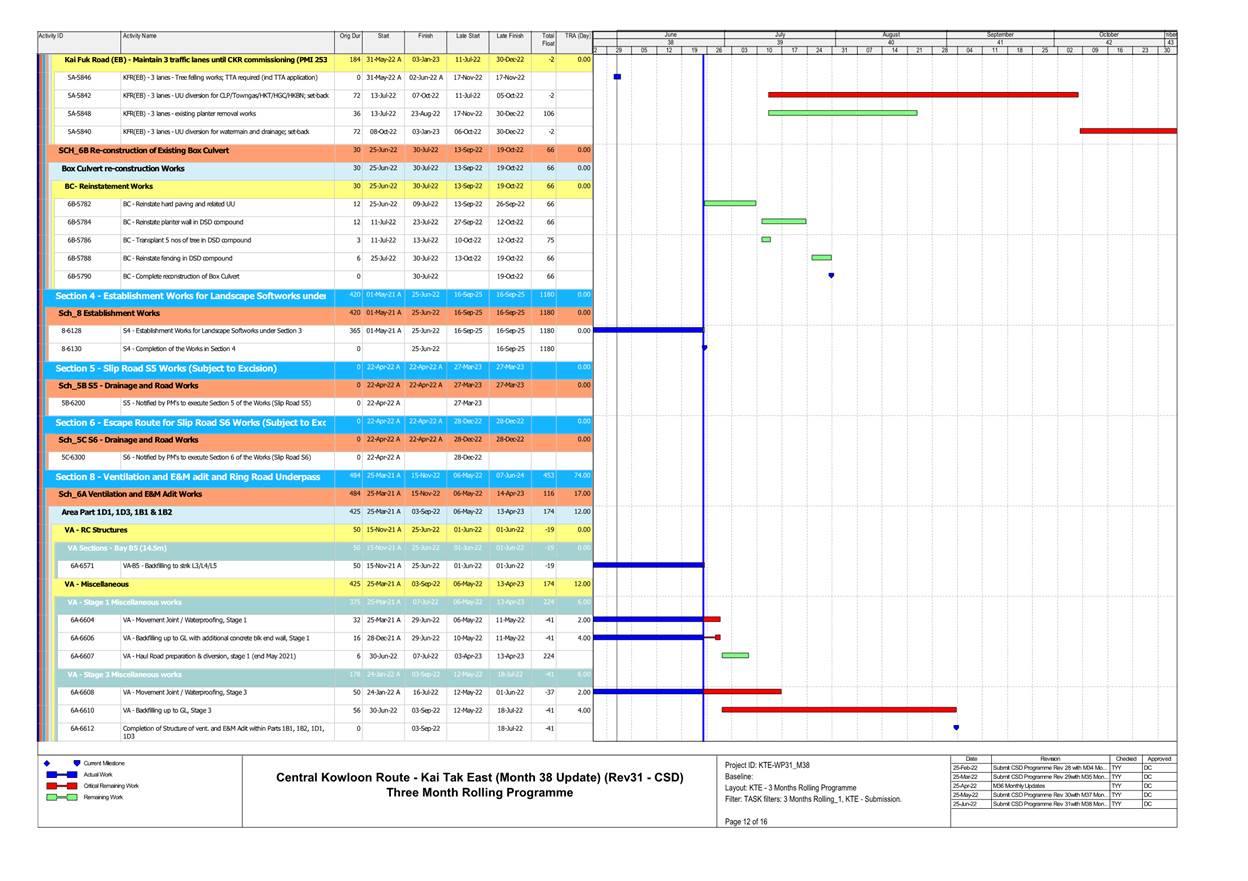Select milestone diamond for Box Culvert reconstruction completion
The height and width of the screenshot is (881, 1248).
point(832,275)
